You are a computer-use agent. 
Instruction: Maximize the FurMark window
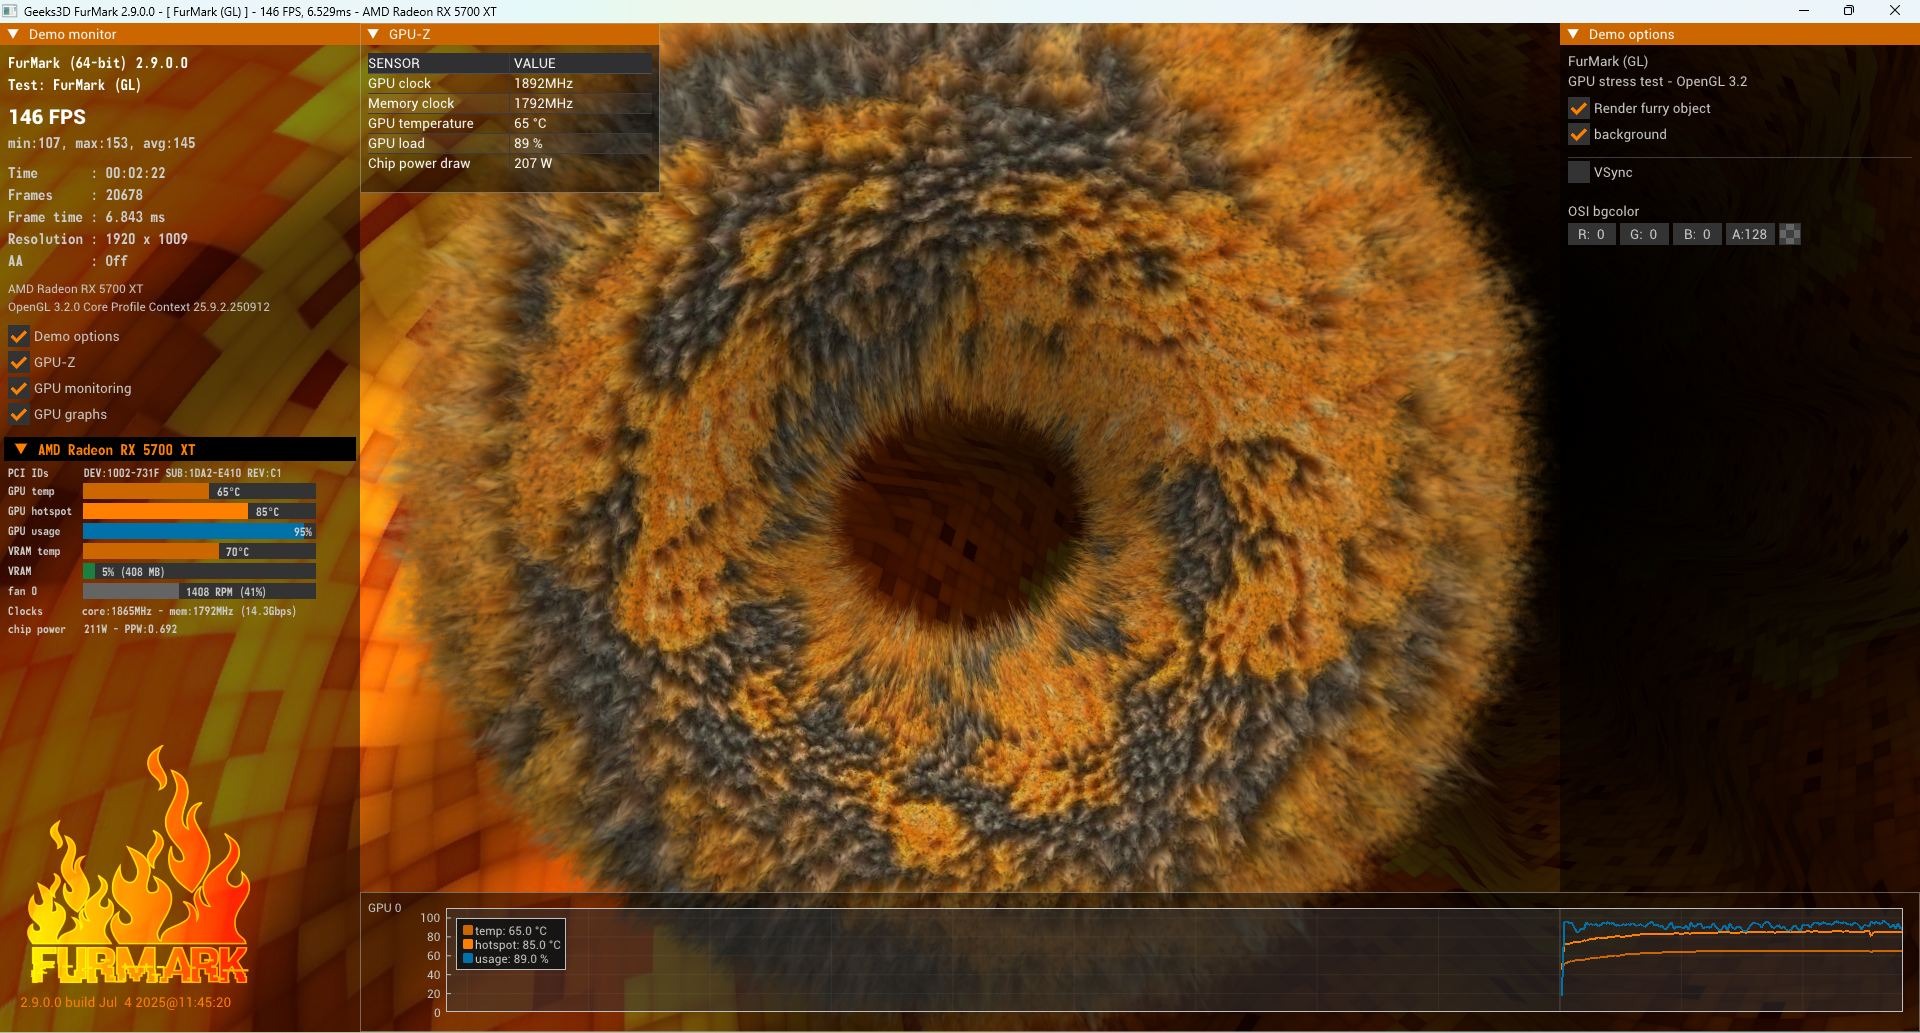pos(1849,11)
